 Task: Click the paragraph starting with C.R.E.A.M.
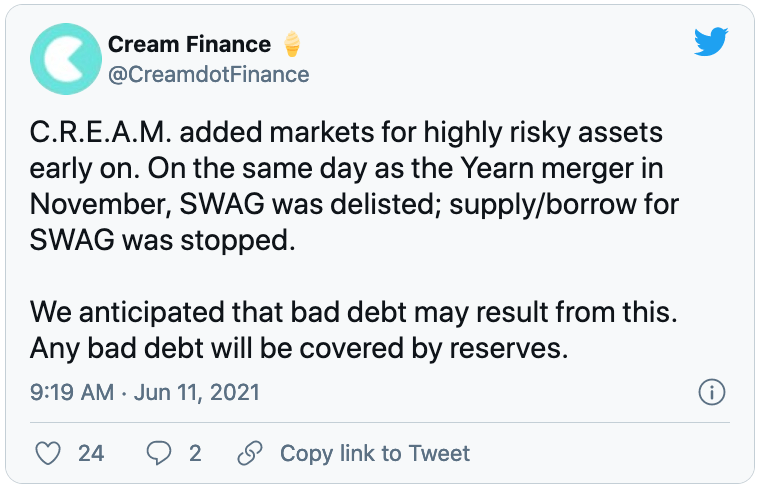coord(354,186)
